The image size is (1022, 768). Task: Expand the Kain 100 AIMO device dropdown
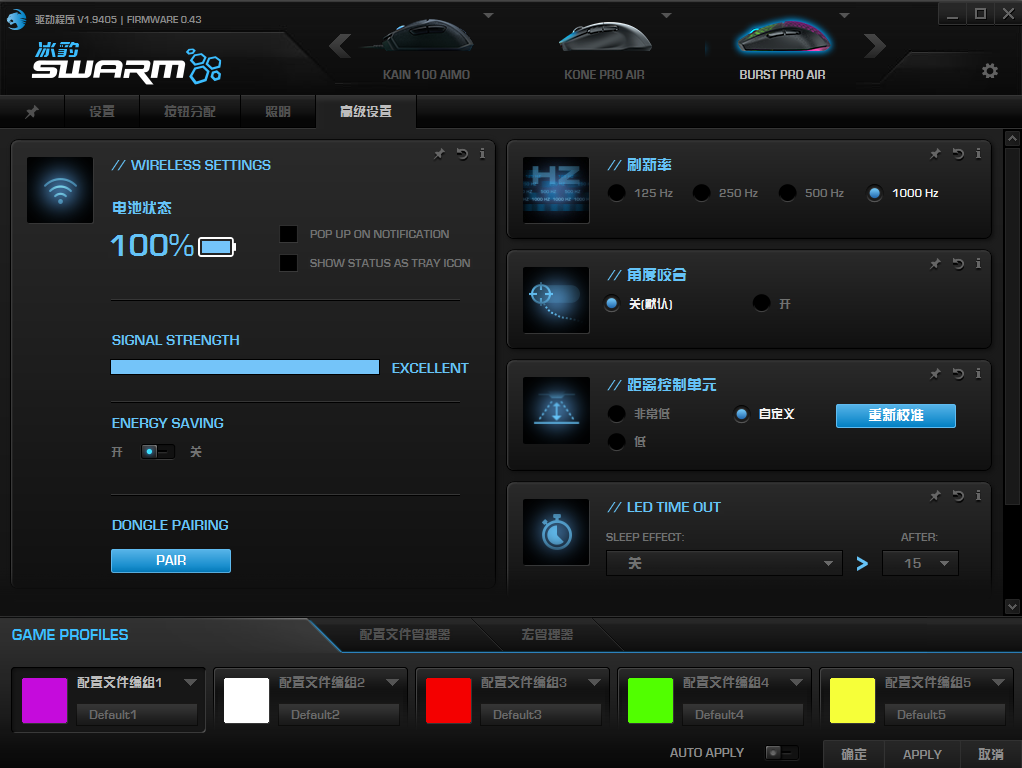click(x=488, y=15)
